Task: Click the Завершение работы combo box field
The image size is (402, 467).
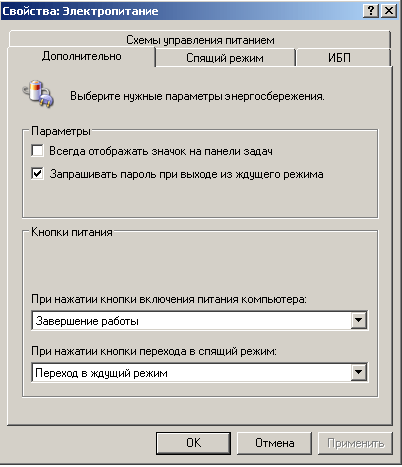Action: [200, 321]
